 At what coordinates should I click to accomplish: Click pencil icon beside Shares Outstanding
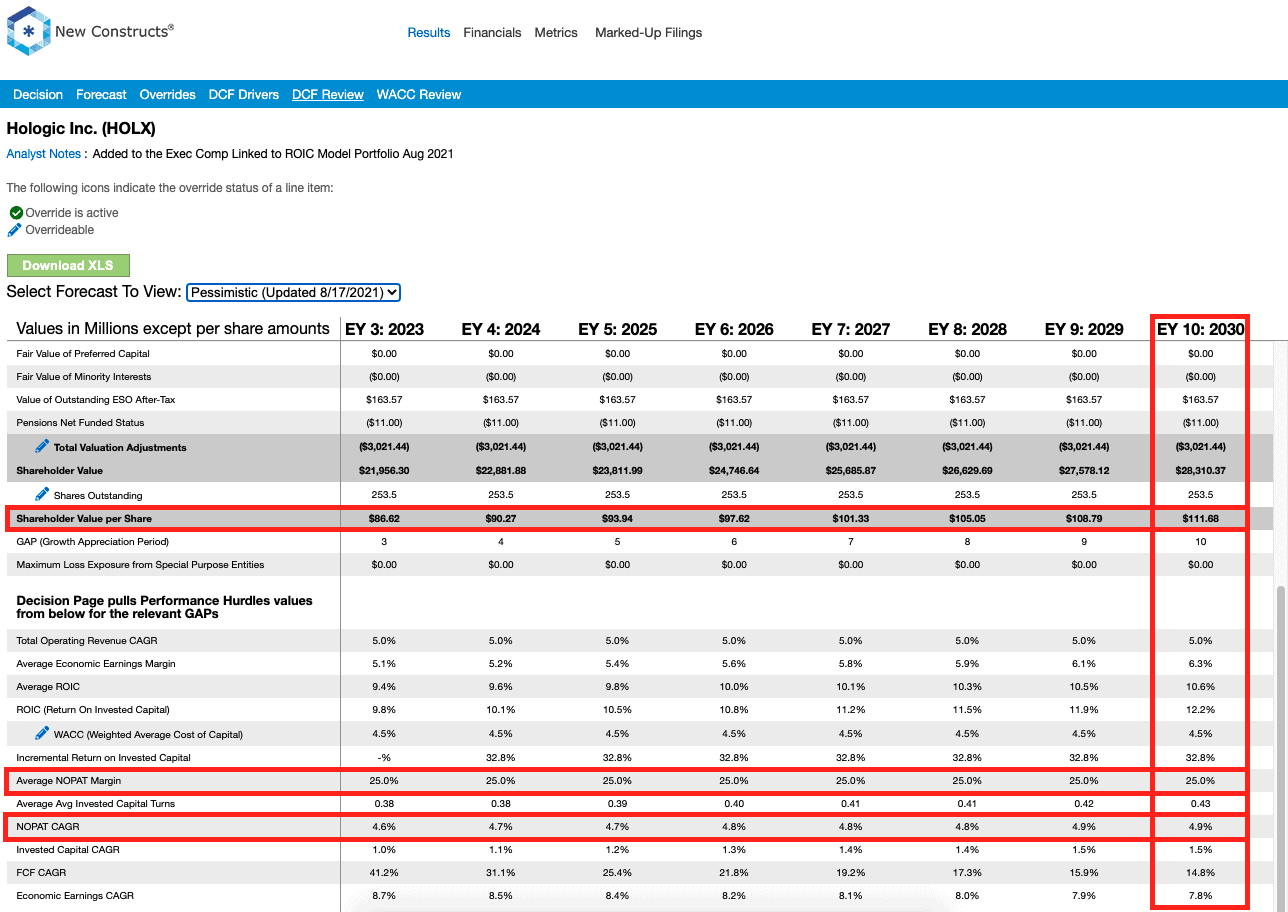(42, 494)
